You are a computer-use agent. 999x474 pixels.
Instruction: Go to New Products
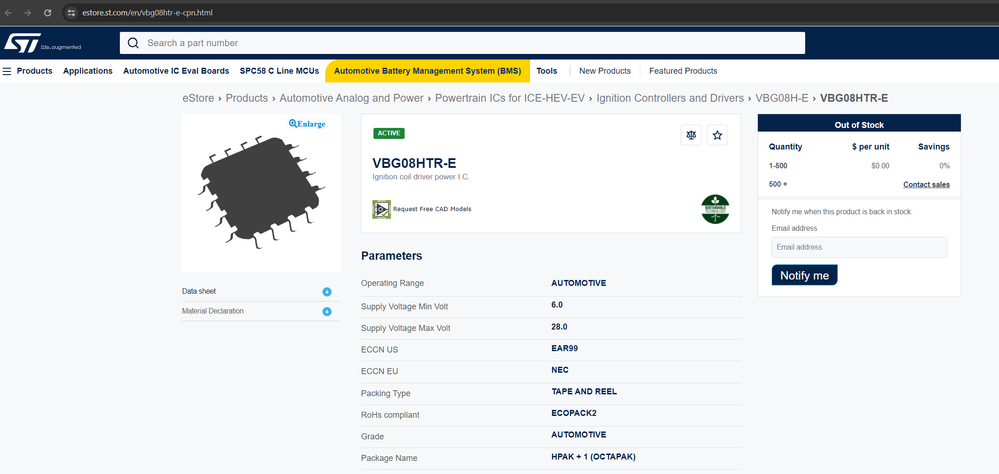click(x=605, y=71)
